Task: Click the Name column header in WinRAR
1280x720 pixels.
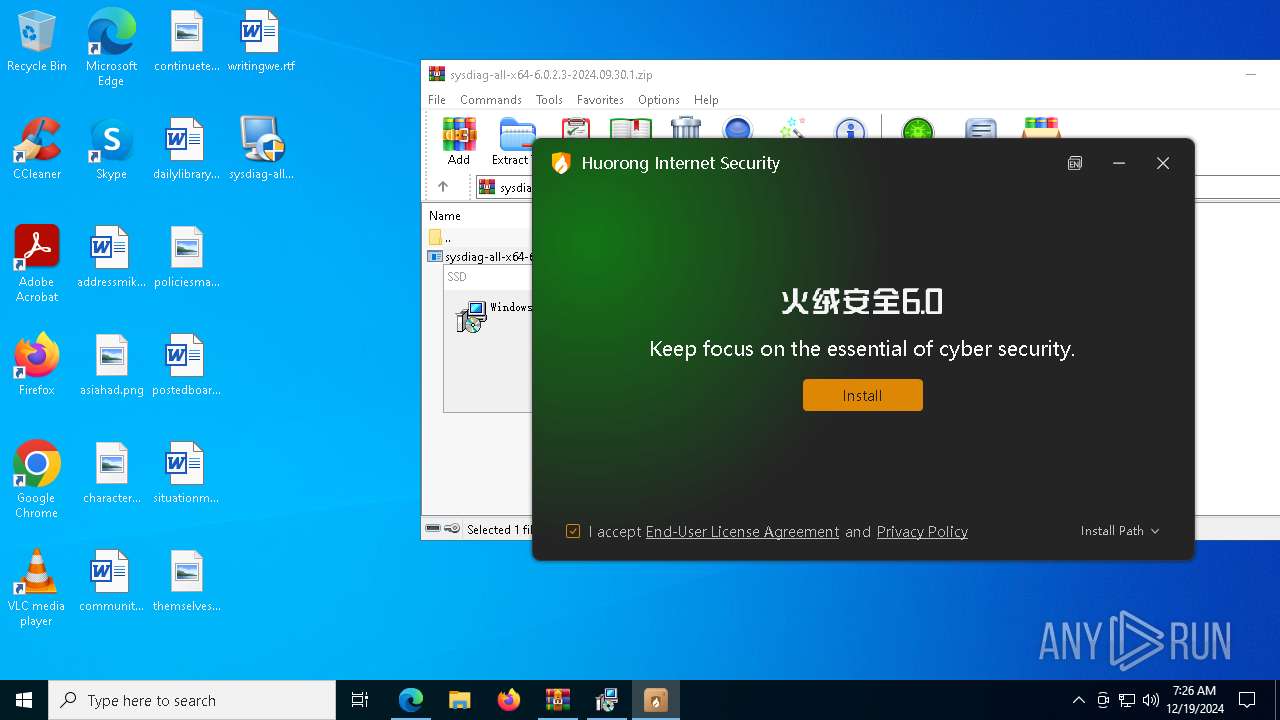Action: point(445,216)
